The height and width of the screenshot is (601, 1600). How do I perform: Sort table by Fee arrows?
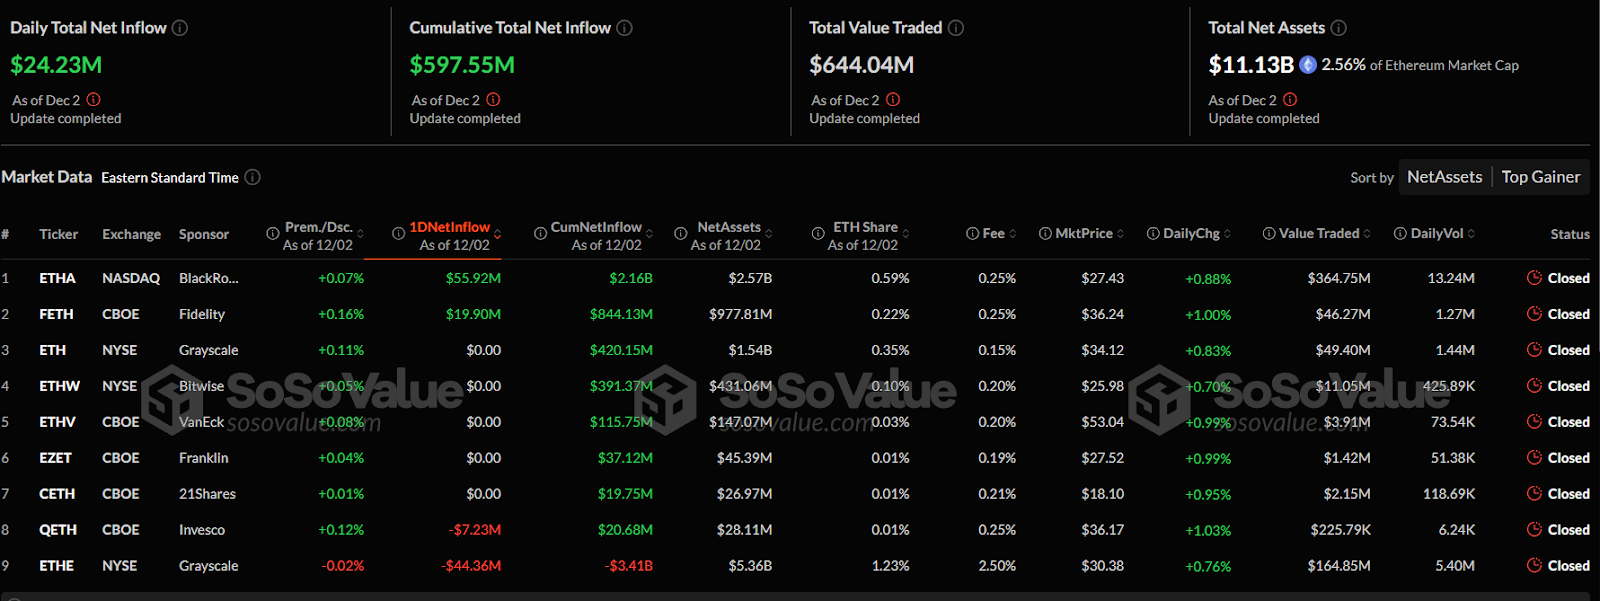coord(1012,234)
